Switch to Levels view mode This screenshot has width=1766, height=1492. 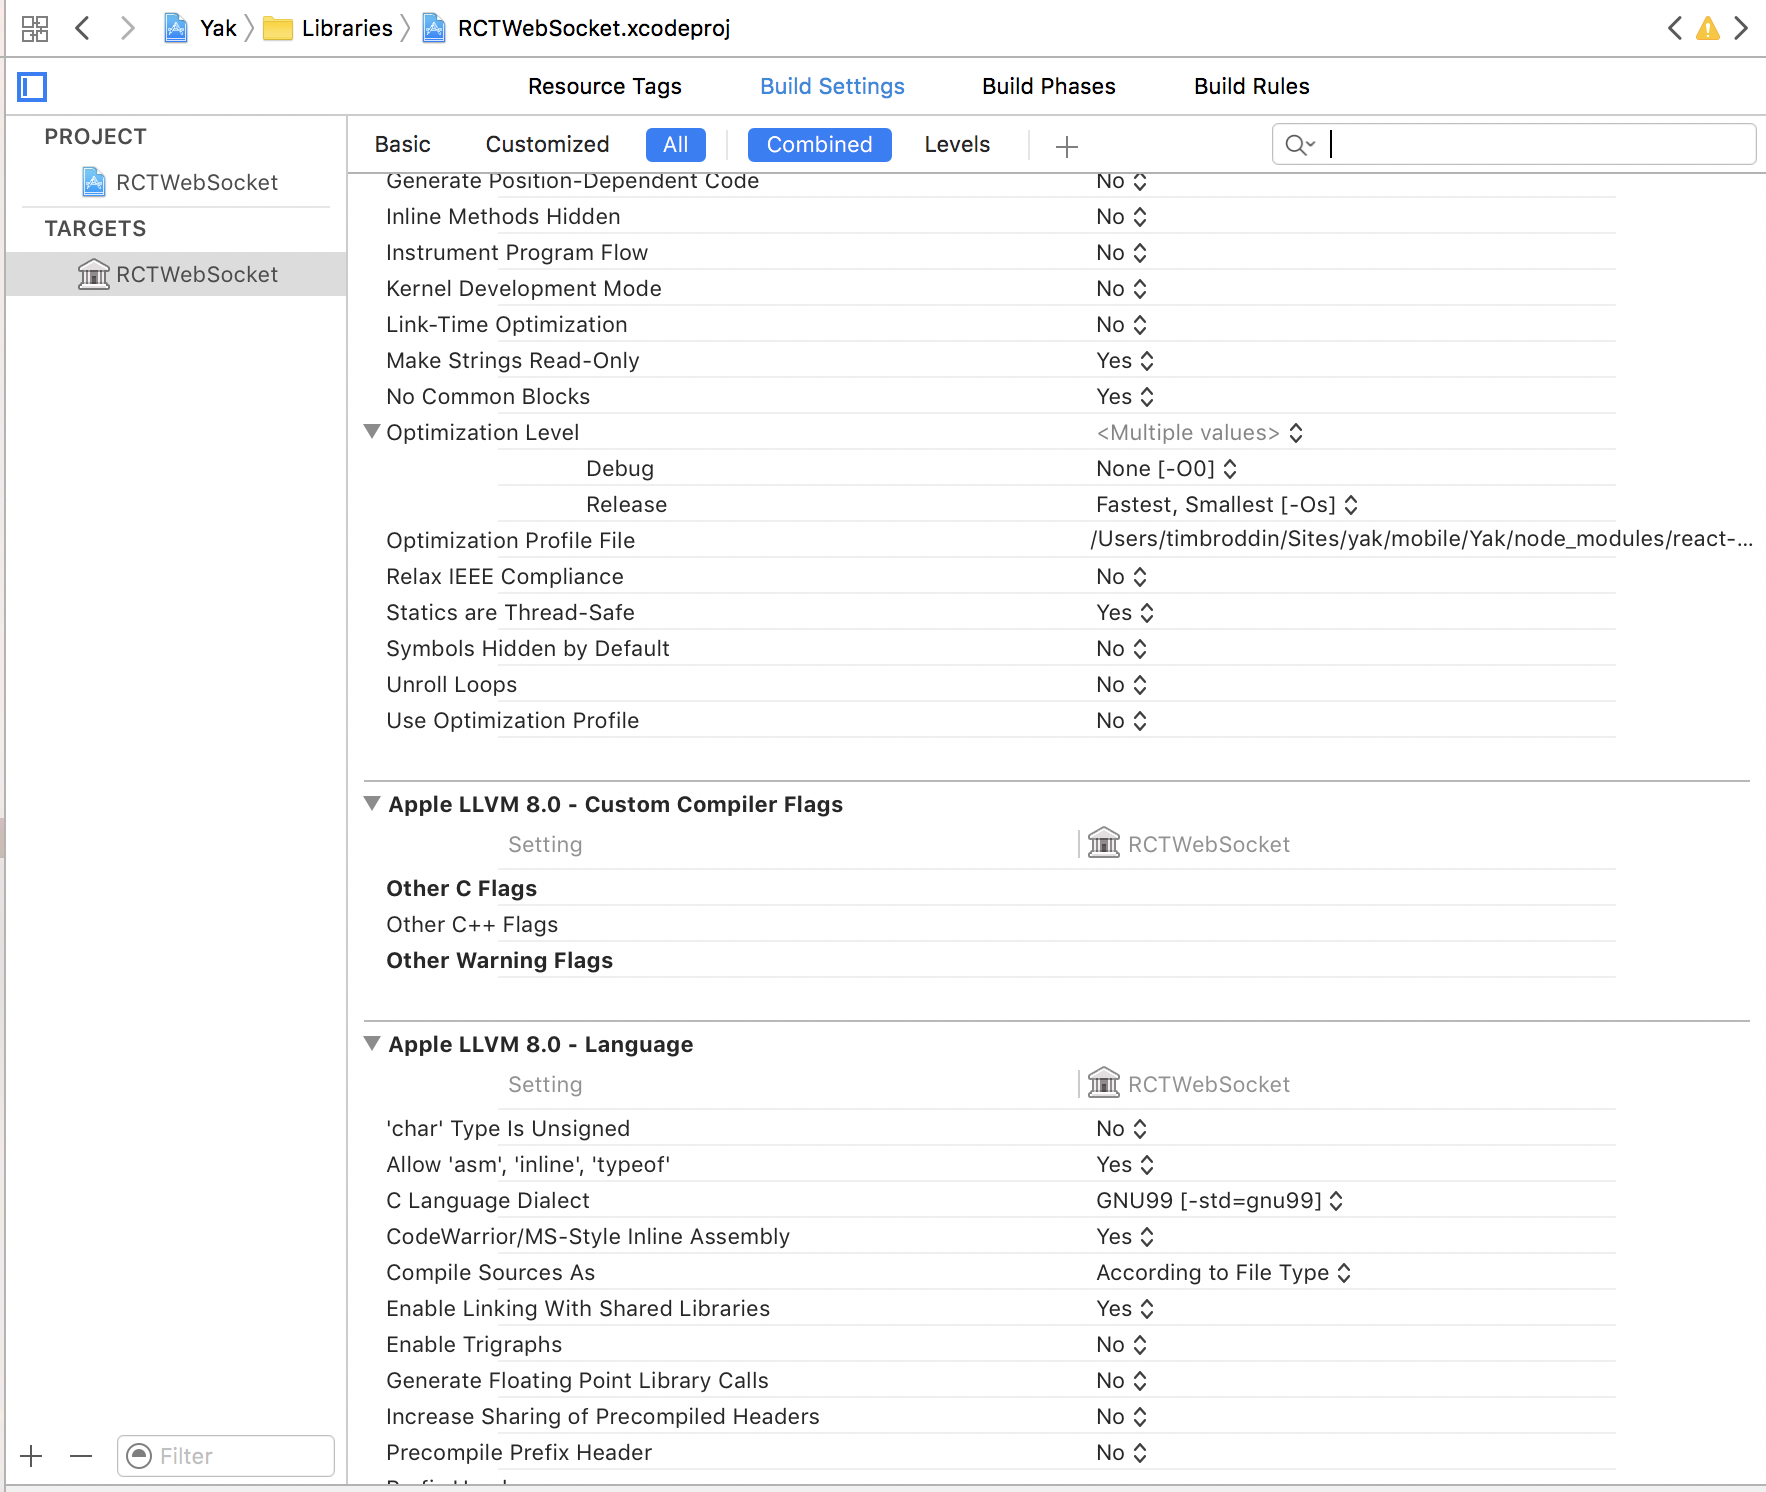957,145
